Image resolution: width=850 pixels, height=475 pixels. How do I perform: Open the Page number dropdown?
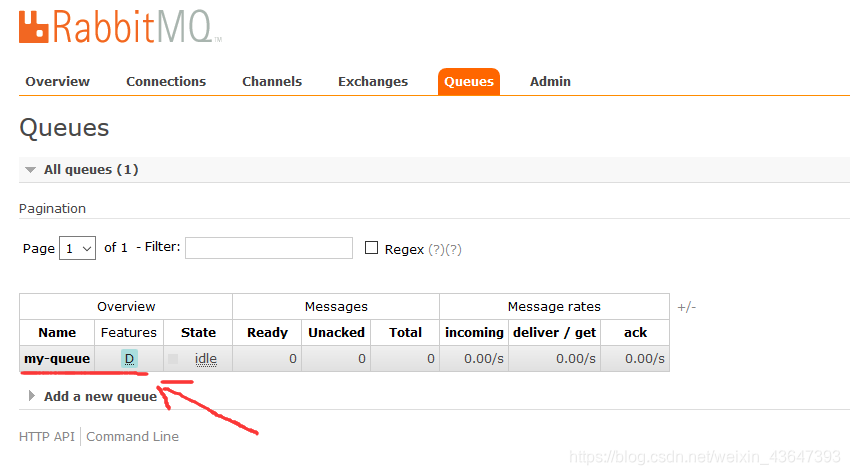78,248
